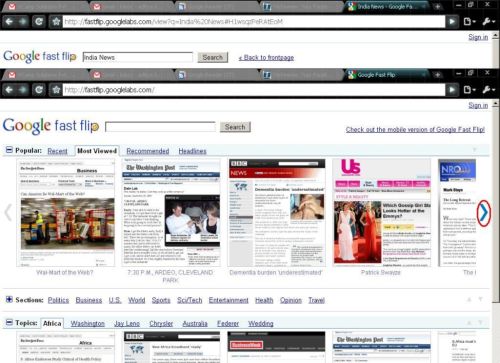Open the World section
Viewport: 500px width, 363px height.
137,300
